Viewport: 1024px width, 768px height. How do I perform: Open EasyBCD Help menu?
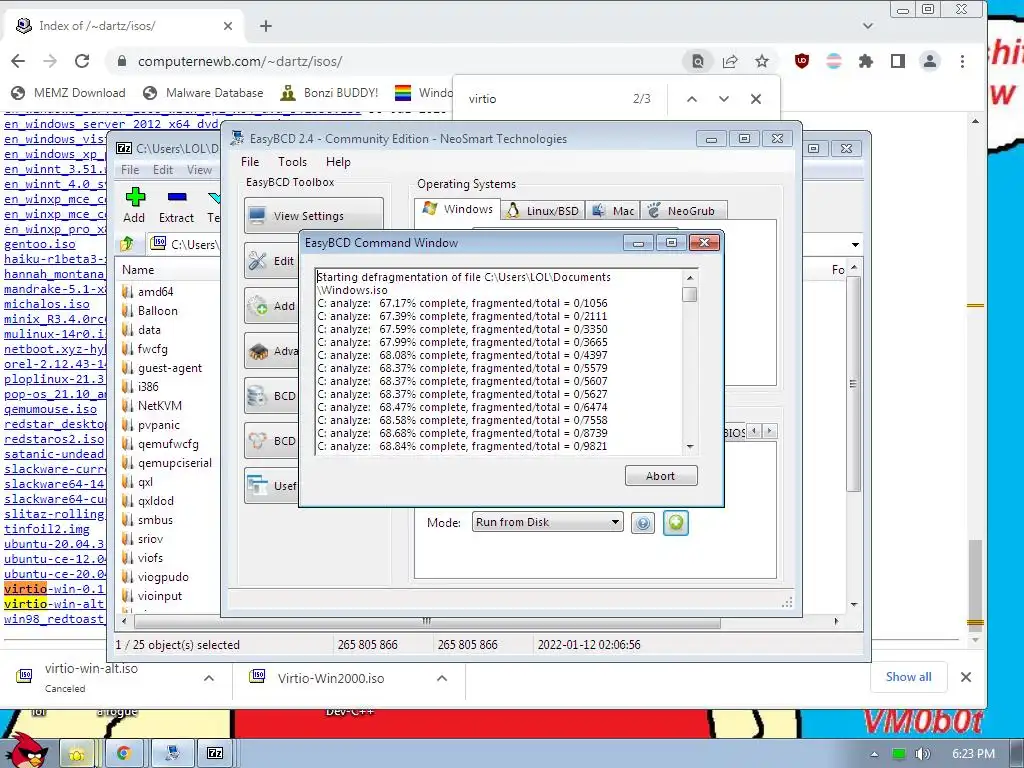click(338, 162)
